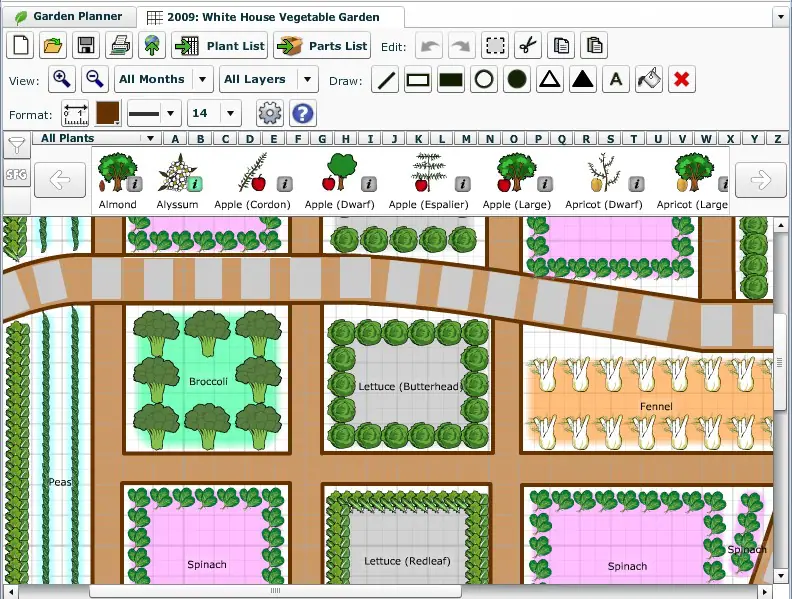This screenshot has width=792, height=599.
Task: Switch to the Garden Planner tab
Action: coord(70,17)
